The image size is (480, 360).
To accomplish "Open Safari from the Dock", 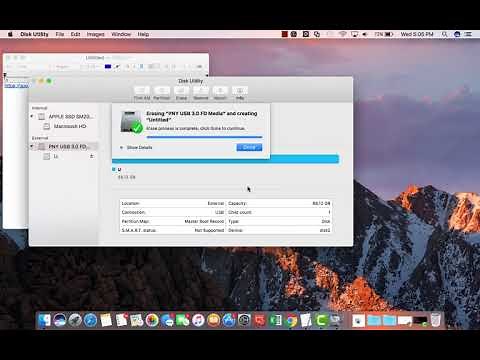I will point(90,320).
